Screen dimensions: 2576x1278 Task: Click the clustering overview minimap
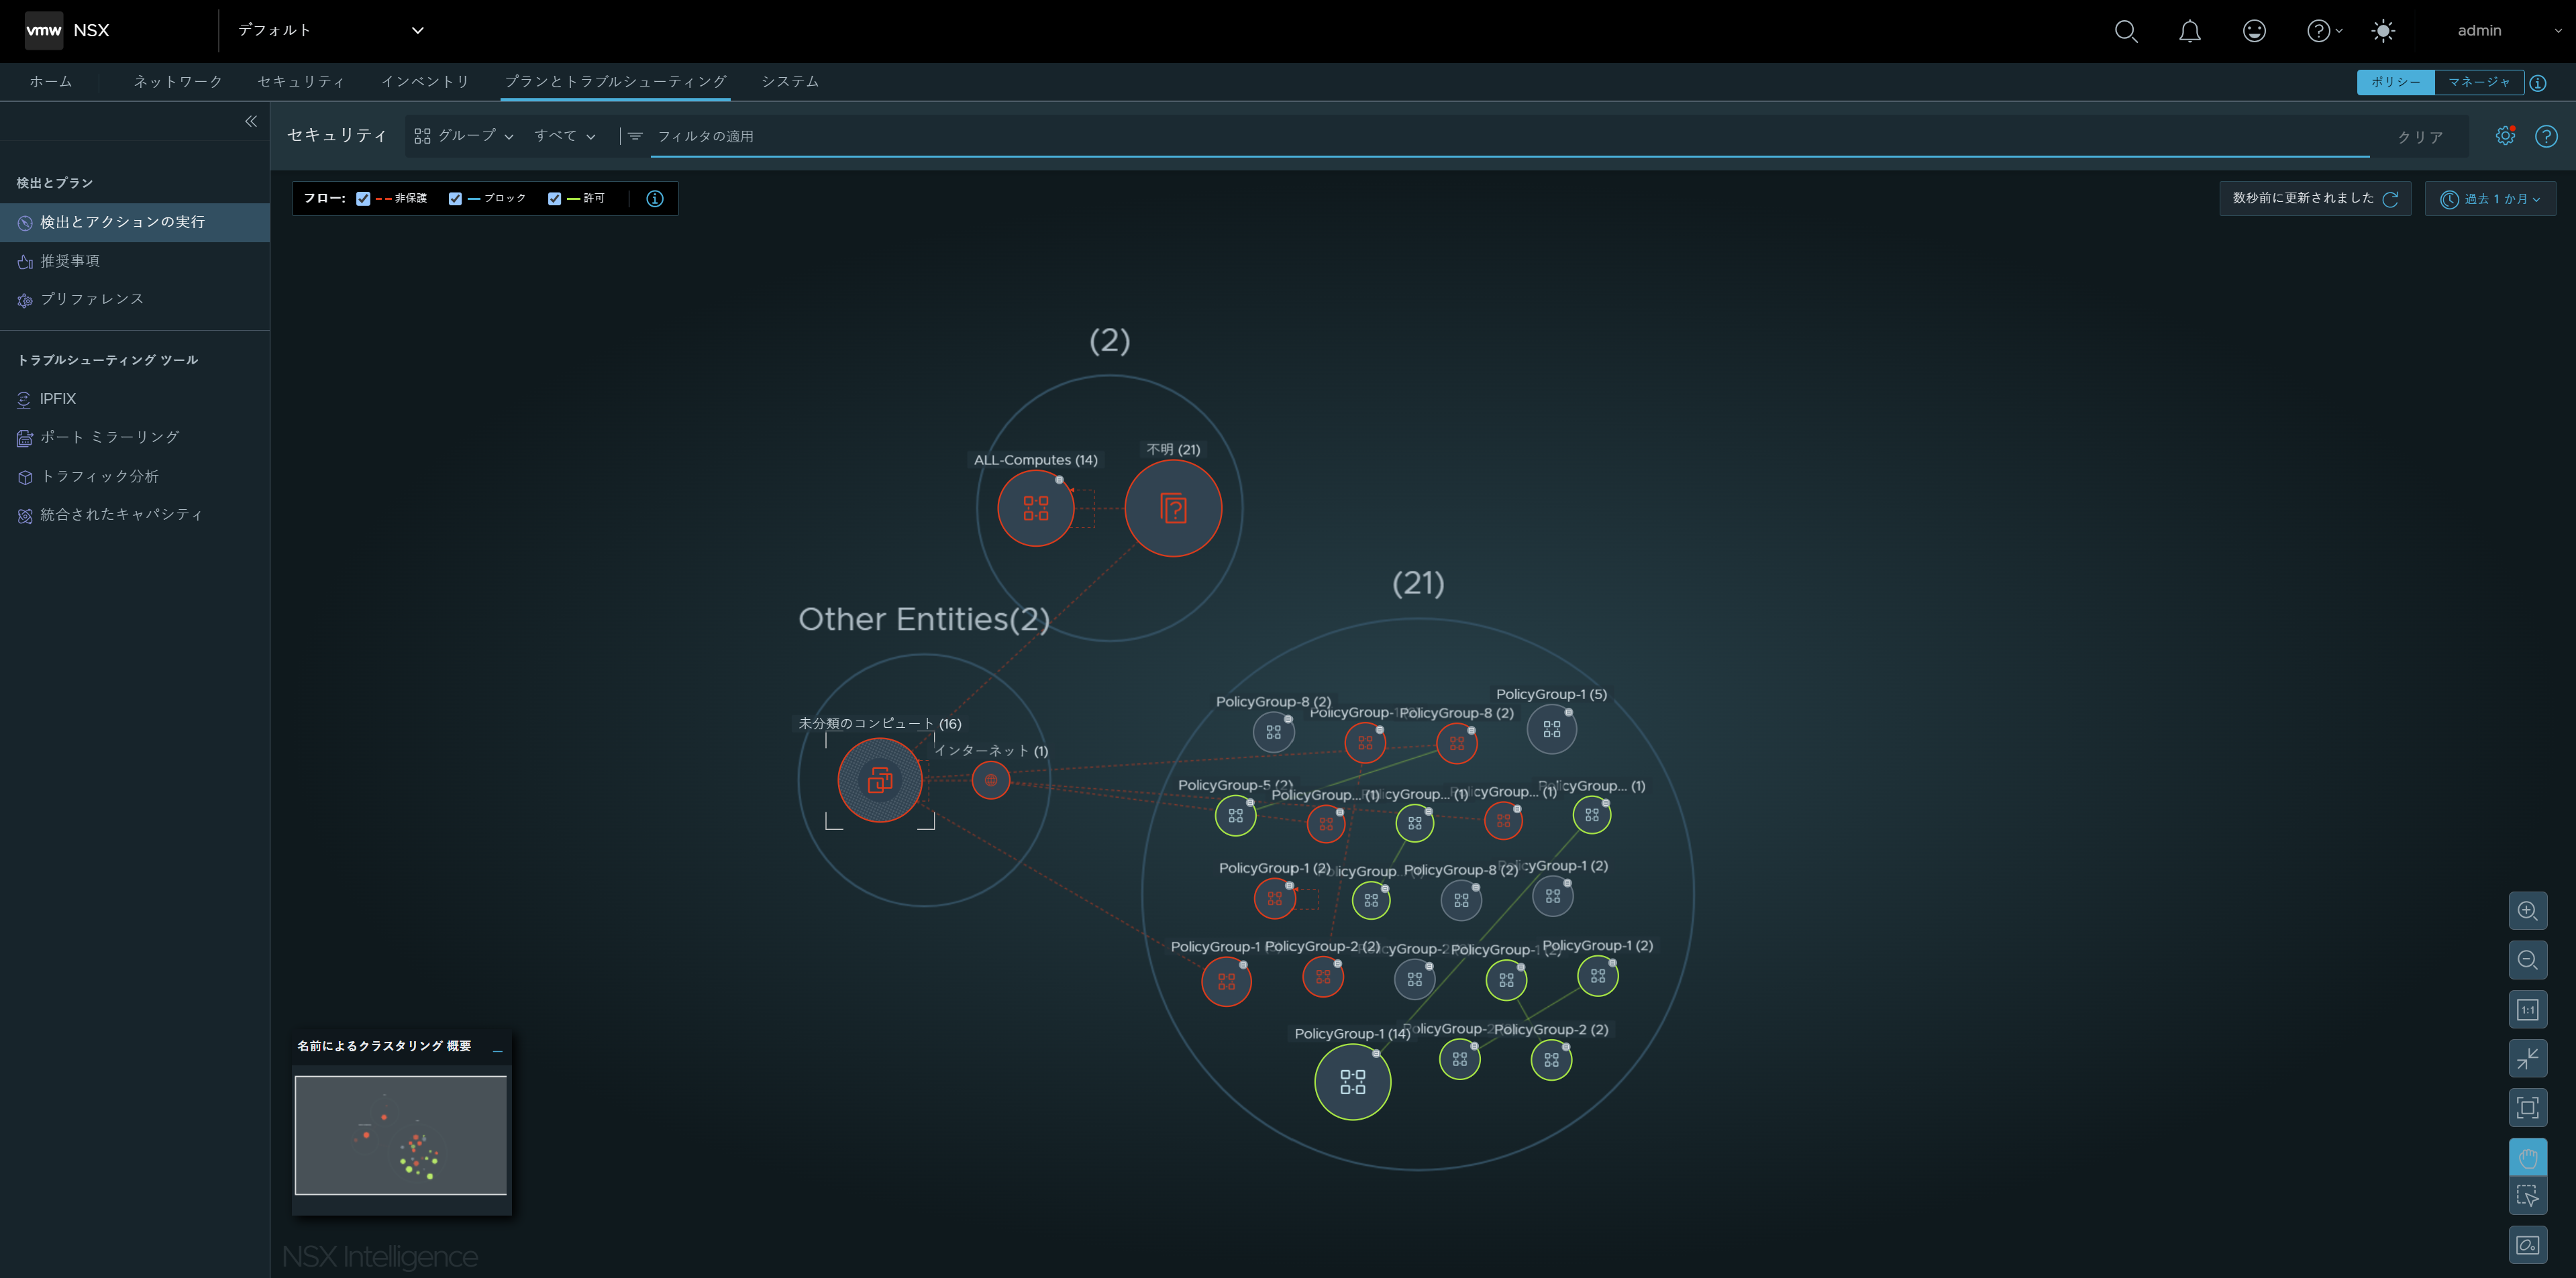point(401,1135)
